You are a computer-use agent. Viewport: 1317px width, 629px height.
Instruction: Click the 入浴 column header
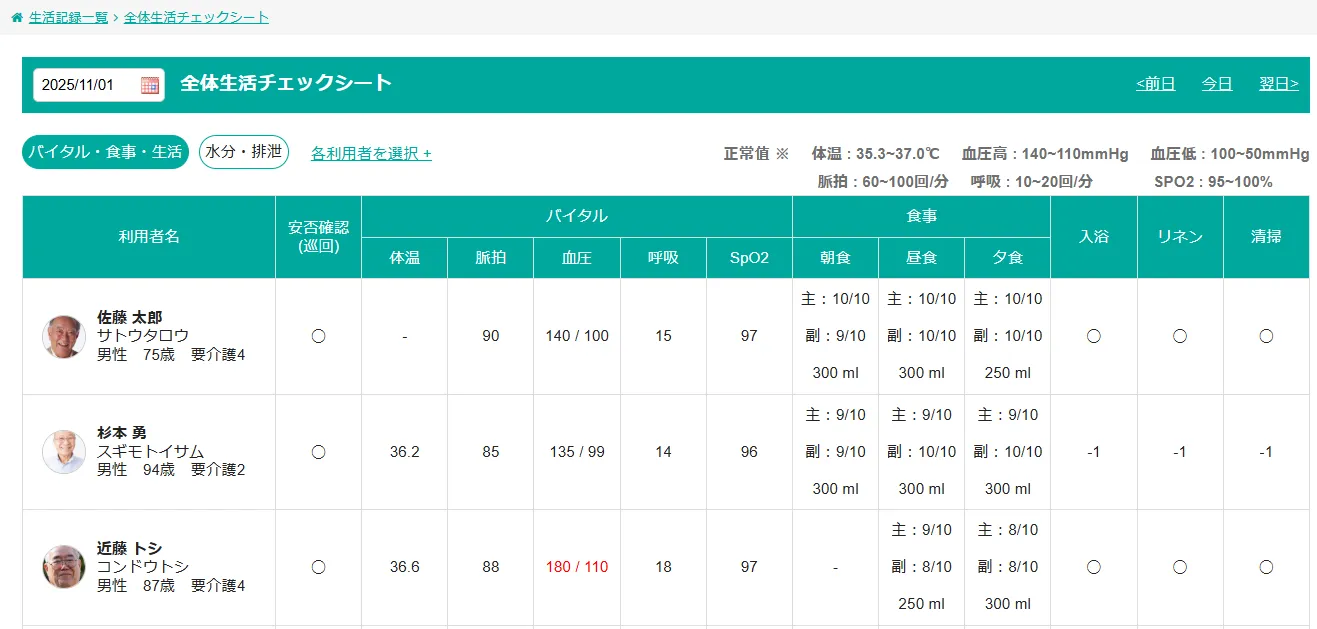[1094, 237]
